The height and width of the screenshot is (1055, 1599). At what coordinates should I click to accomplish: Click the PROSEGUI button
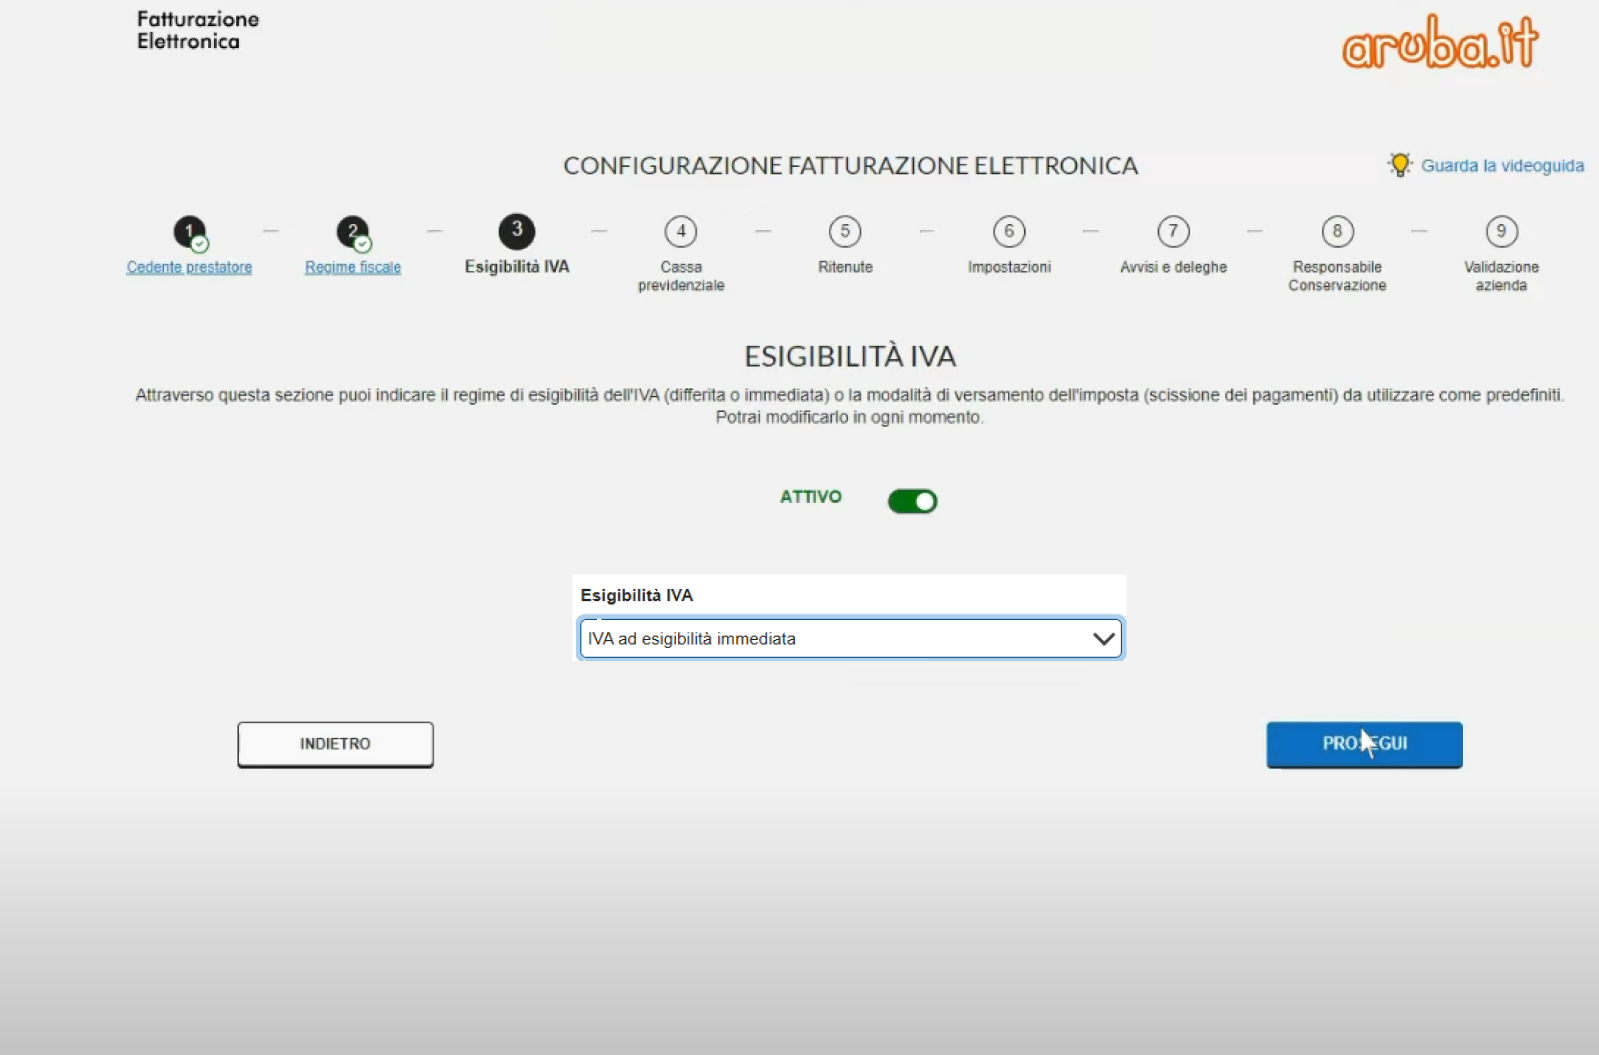pyautogui.click(x=1364, y=744)
